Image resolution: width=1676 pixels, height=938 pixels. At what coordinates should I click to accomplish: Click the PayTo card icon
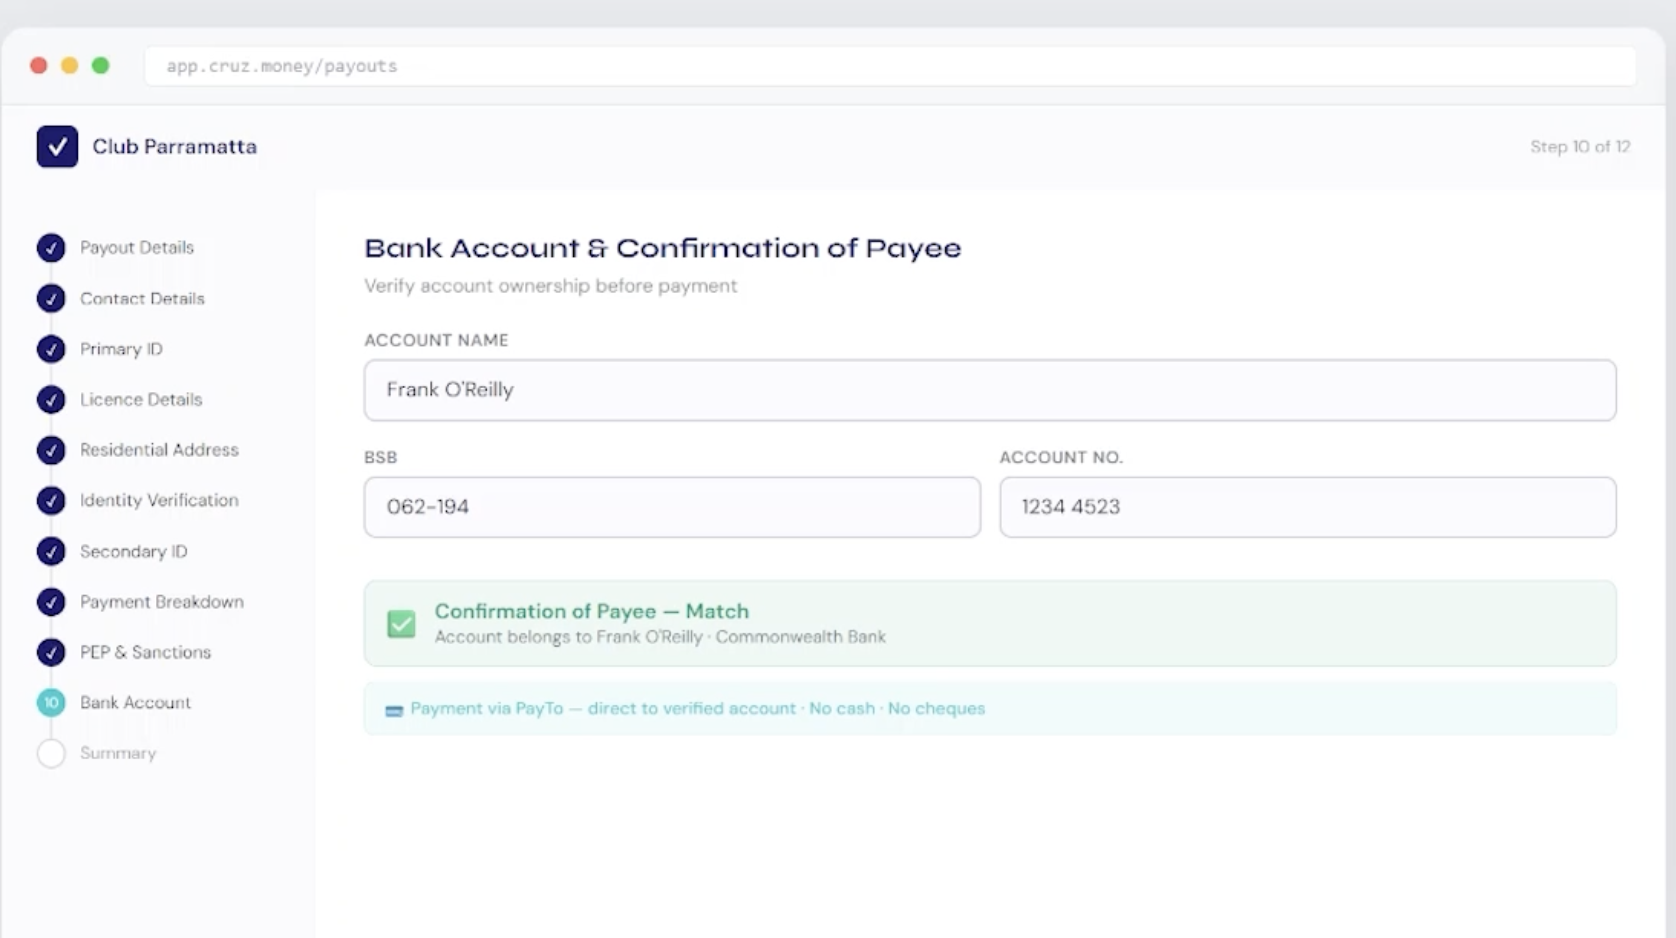pyautogui.click(x=394, y=710)
